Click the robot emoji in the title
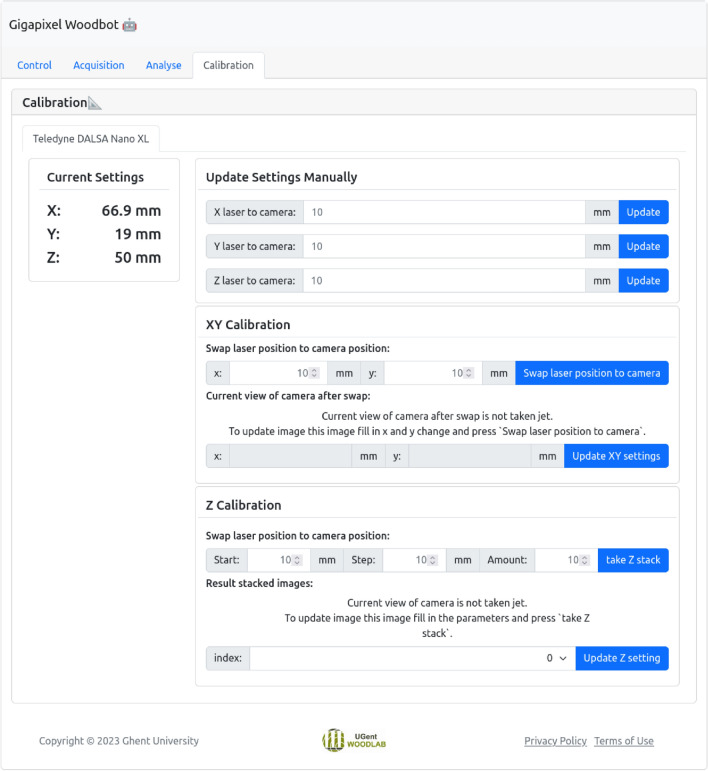Image resolution: width=708 pixels, height=771 pixels. point(129,25)
